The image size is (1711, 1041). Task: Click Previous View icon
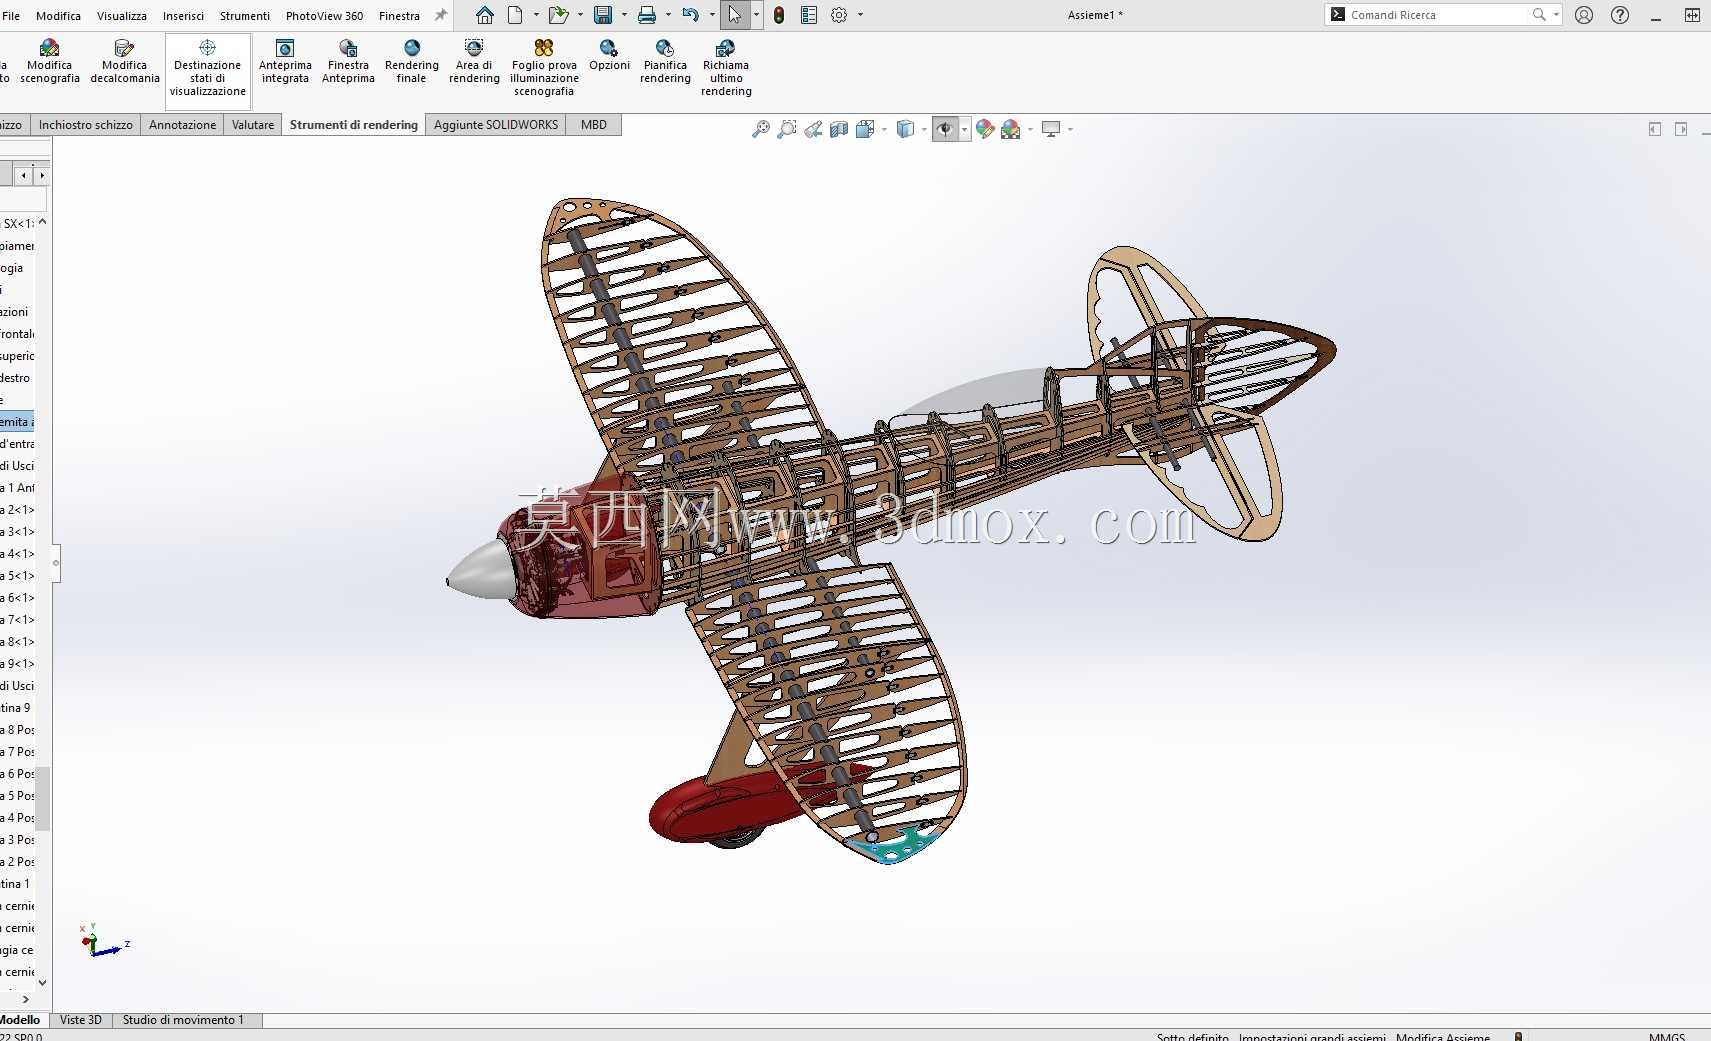pos(813,129)
